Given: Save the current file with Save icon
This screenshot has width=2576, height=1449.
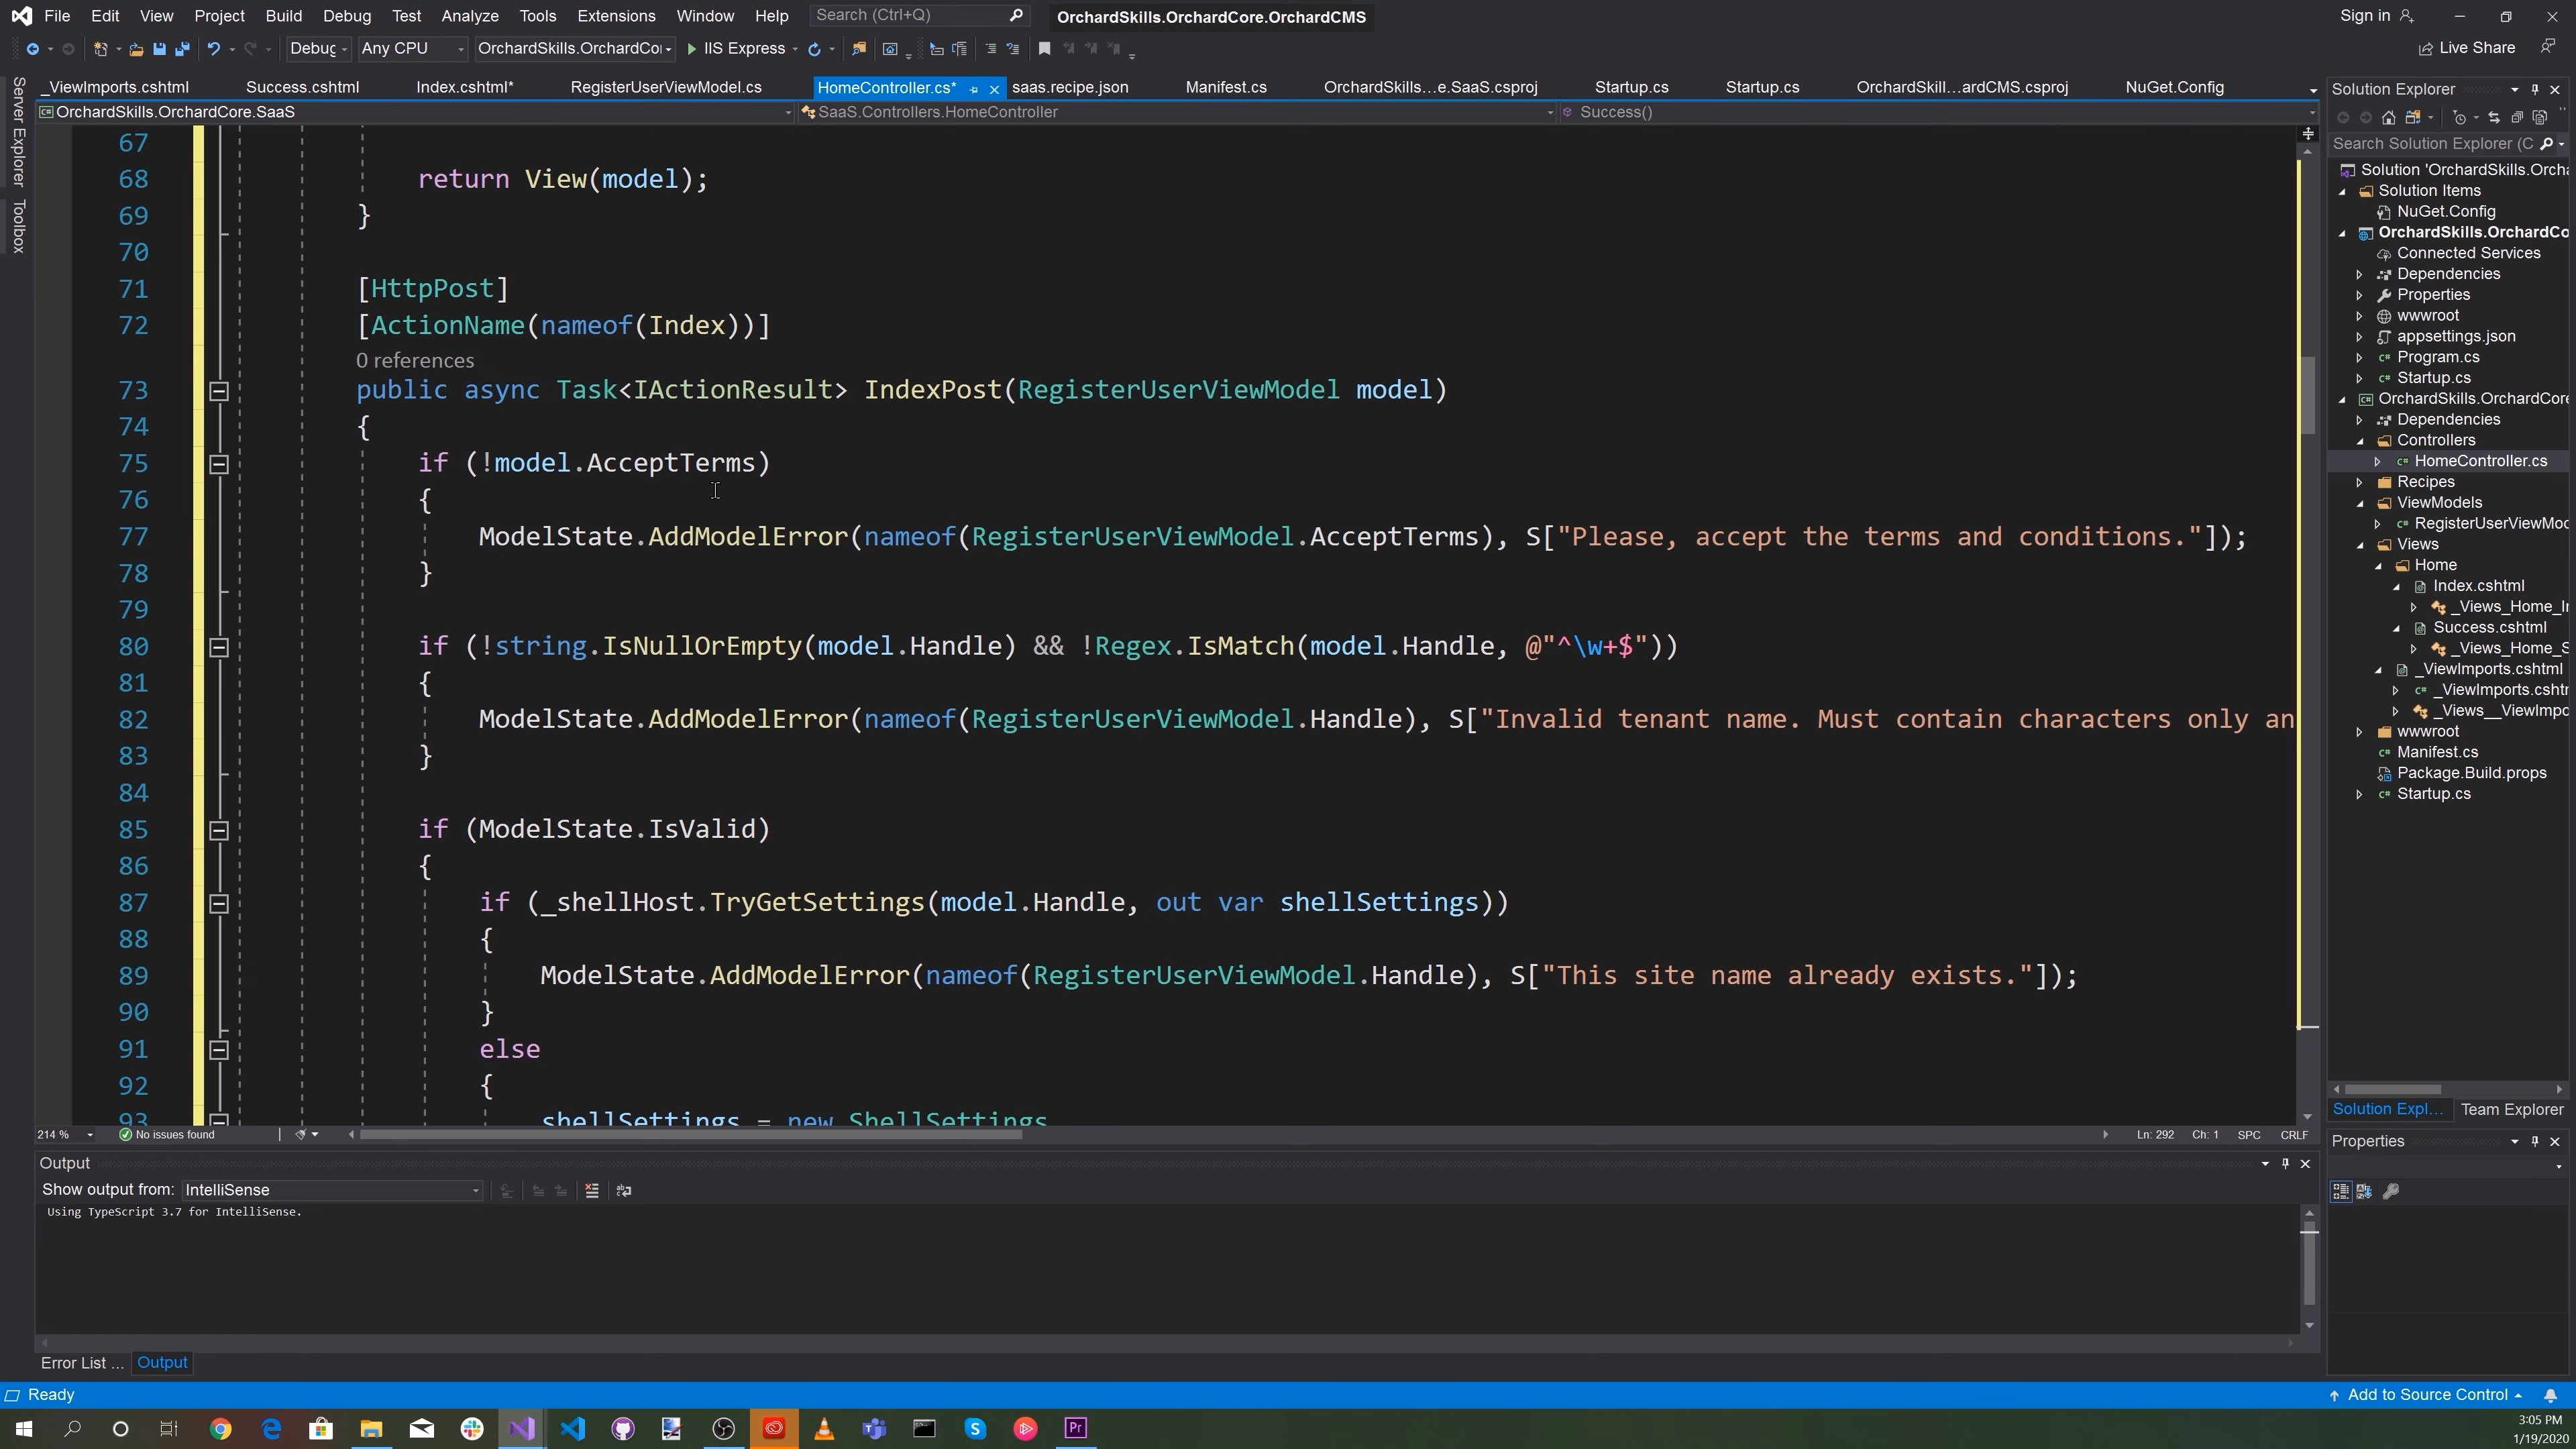Looking at the screenshot, I should (159, 49).
